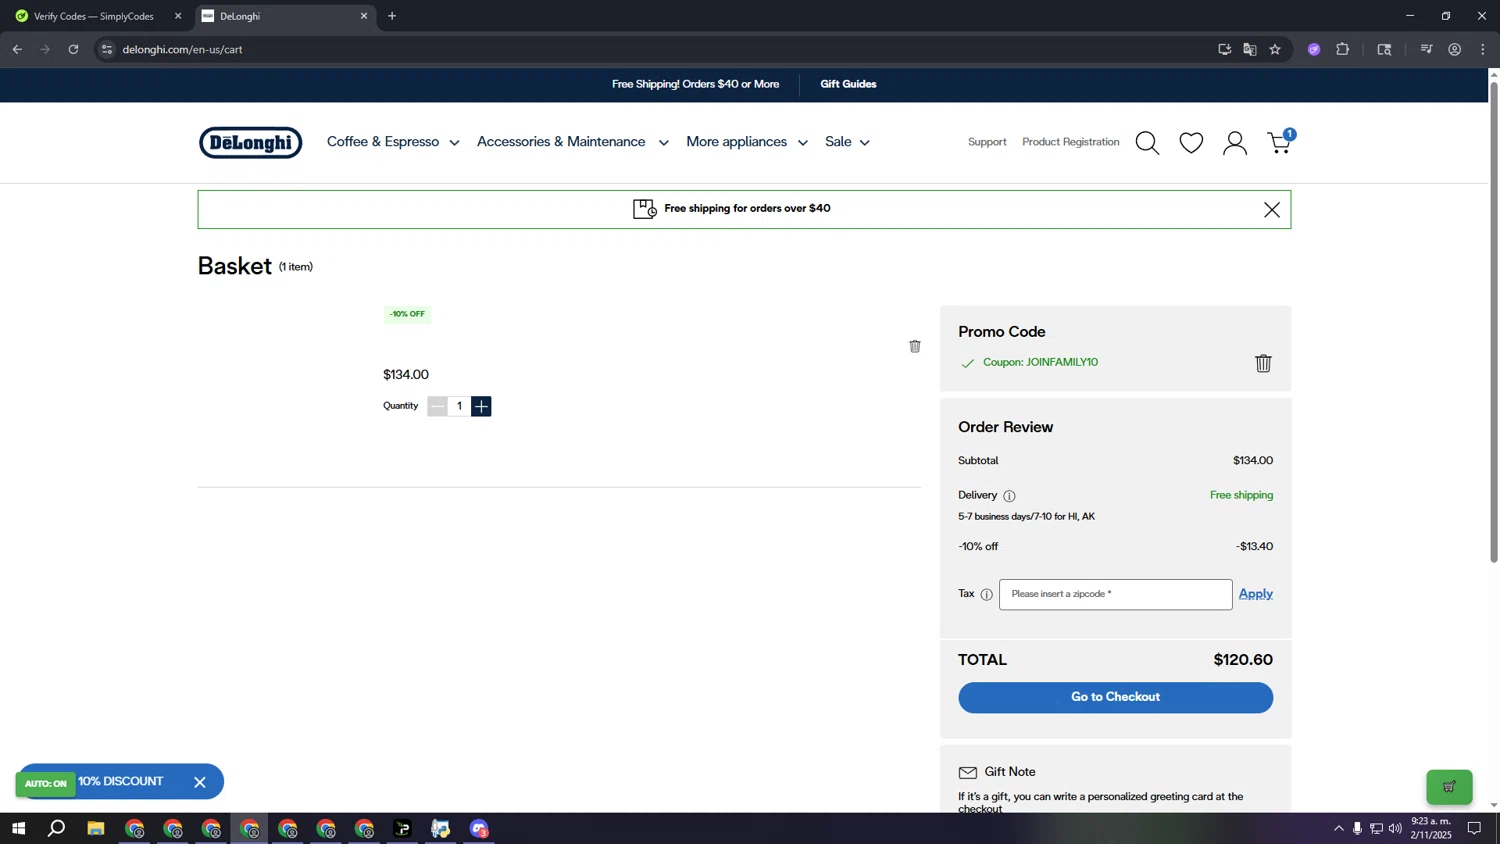Decrease quantity with the minus button
The image size is (1500, 844).
point(437,406)
